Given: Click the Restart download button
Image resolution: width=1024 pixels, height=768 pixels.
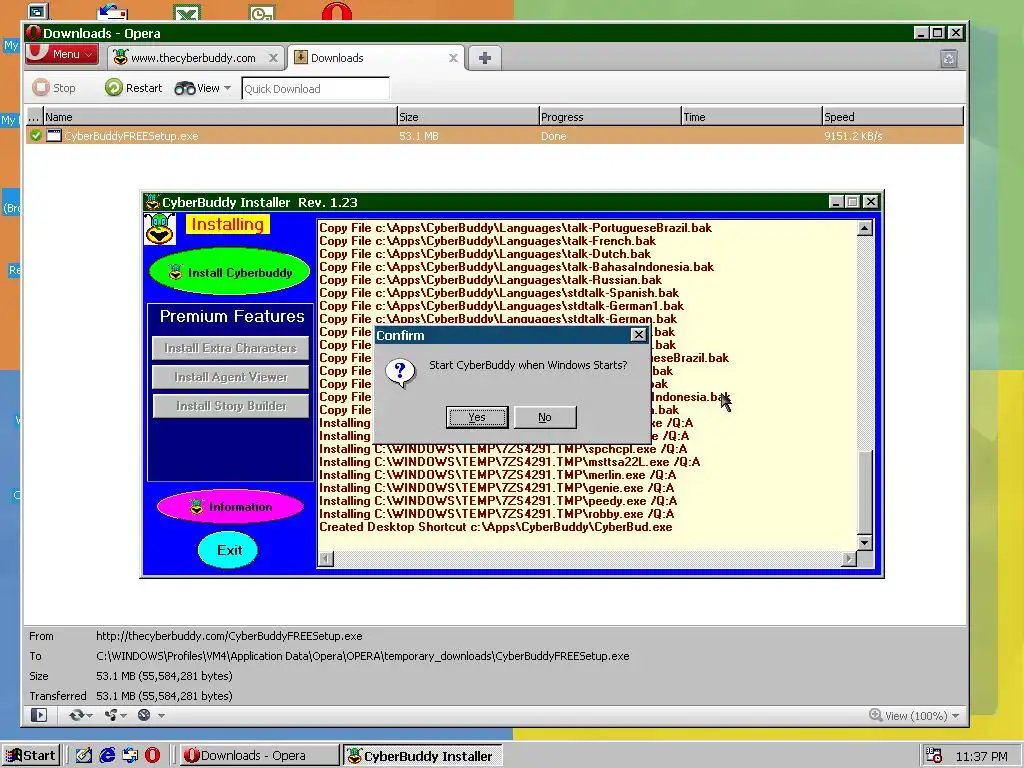Looking at the screenshot, I should pos(134,88).
